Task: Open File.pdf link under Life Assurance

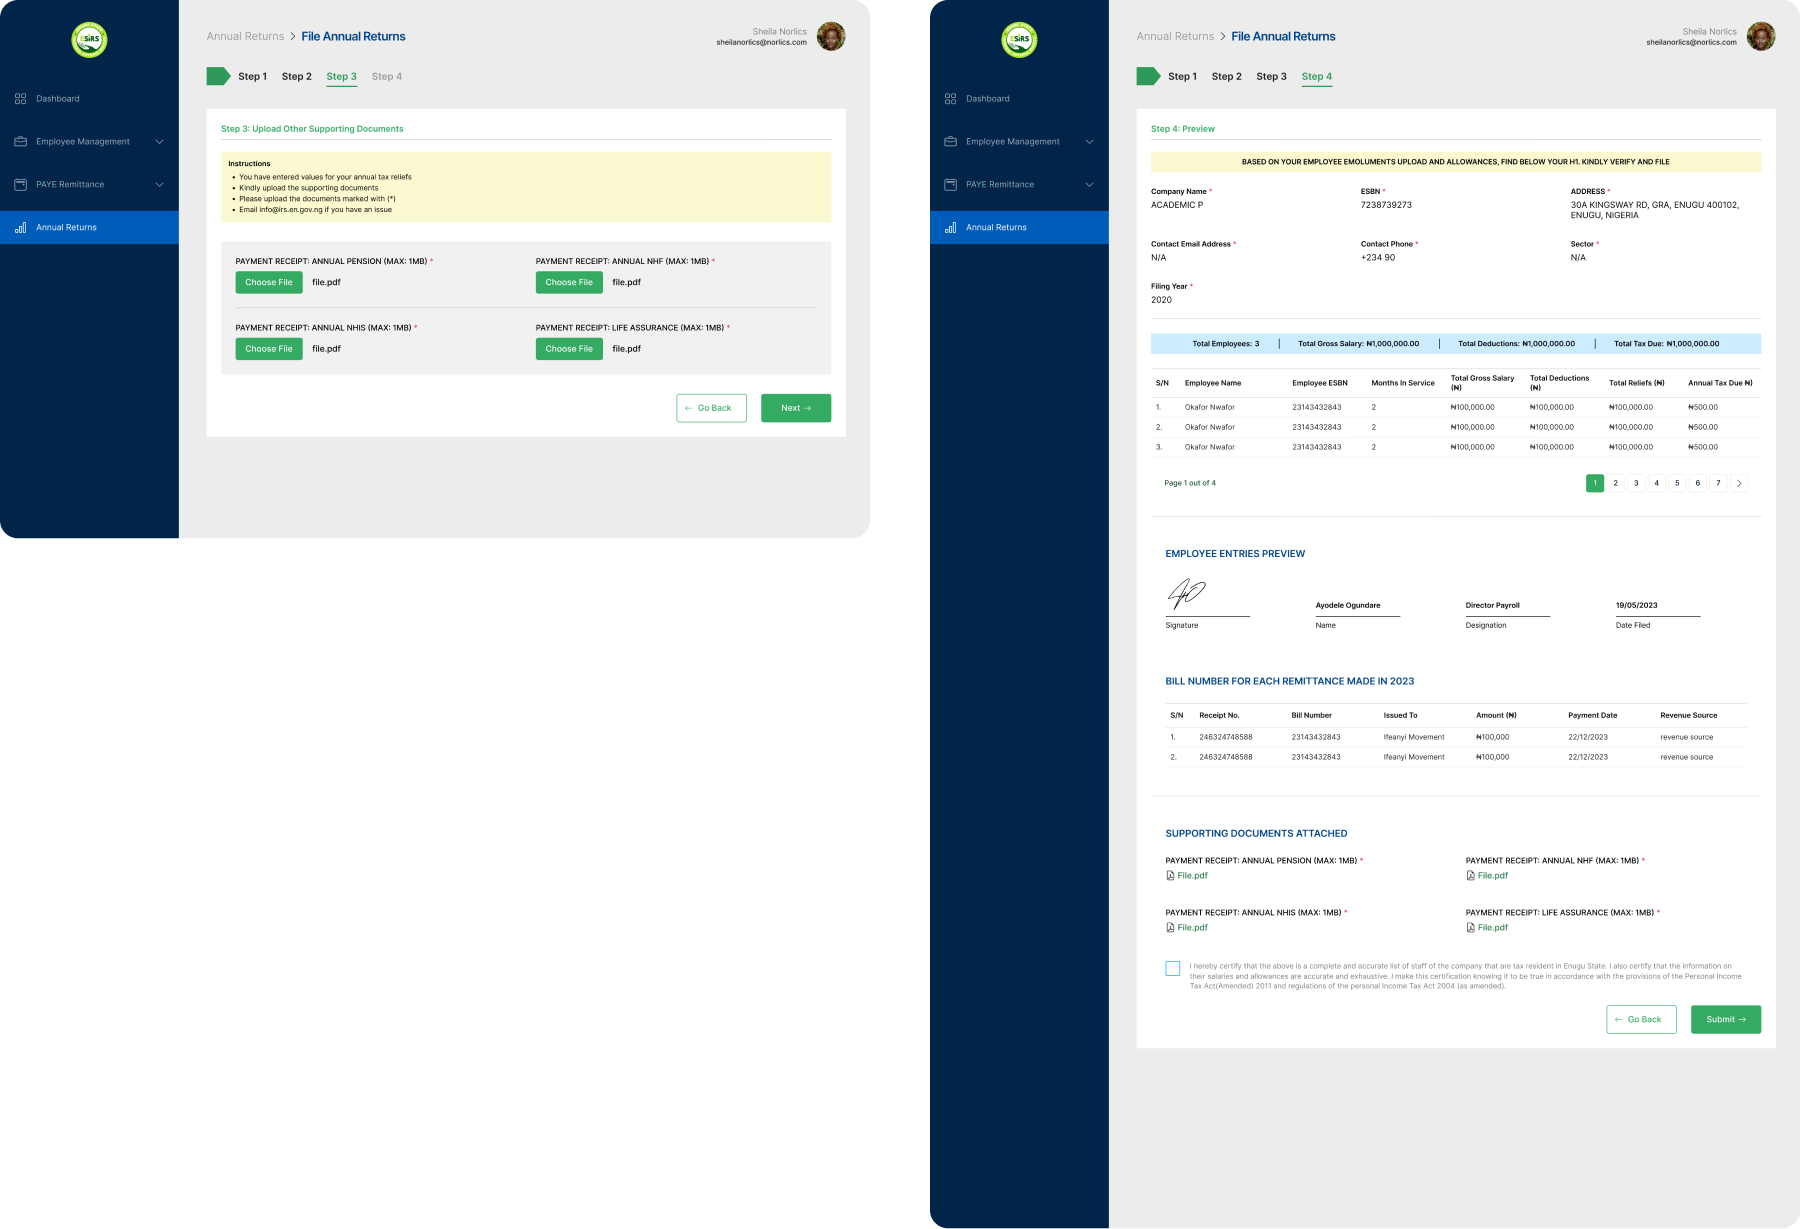Action: [x=1492, y=928]
